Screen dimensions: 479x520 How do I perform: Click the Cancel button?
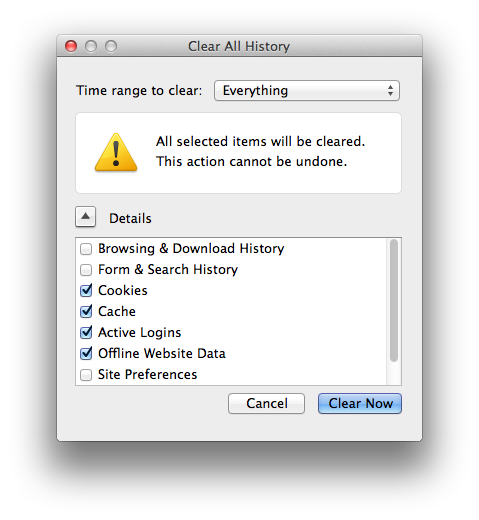266,403
